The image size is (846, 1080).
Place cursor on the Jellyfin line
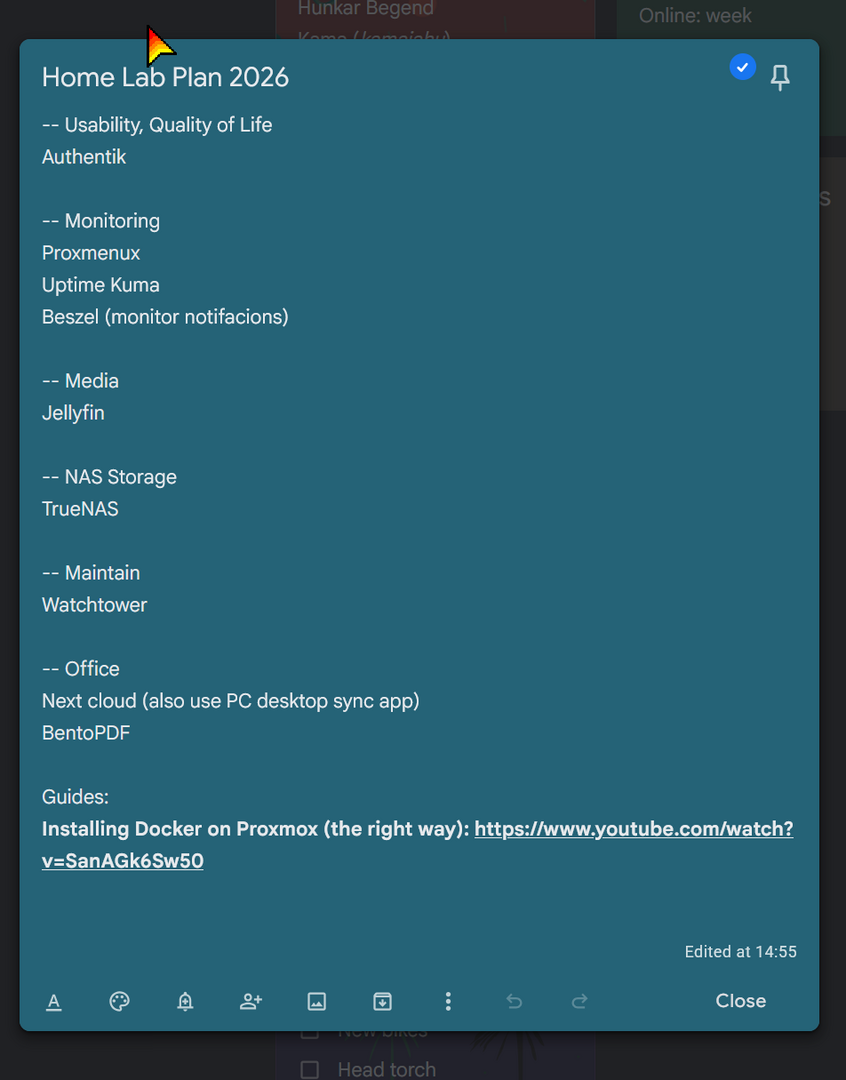point(73,413)
